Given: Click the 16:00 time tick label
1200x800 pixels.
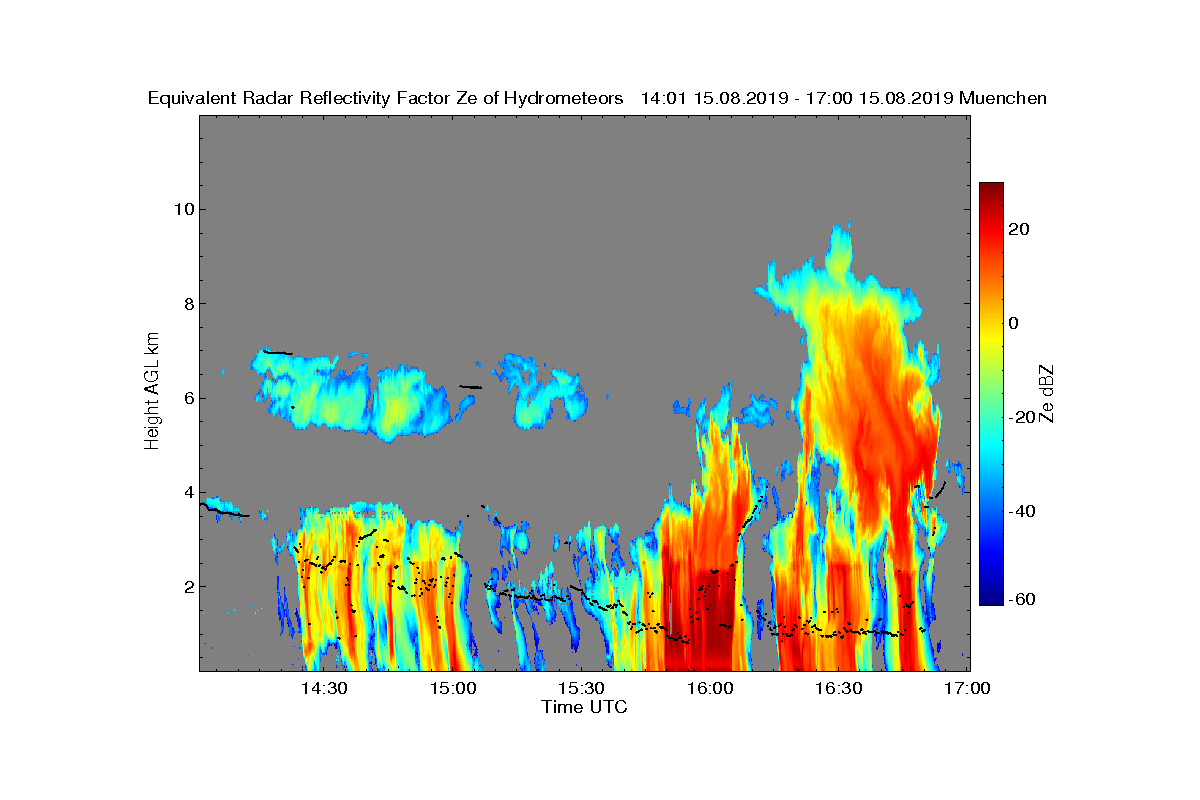Looking at the screenshot, I should (710, 689).
